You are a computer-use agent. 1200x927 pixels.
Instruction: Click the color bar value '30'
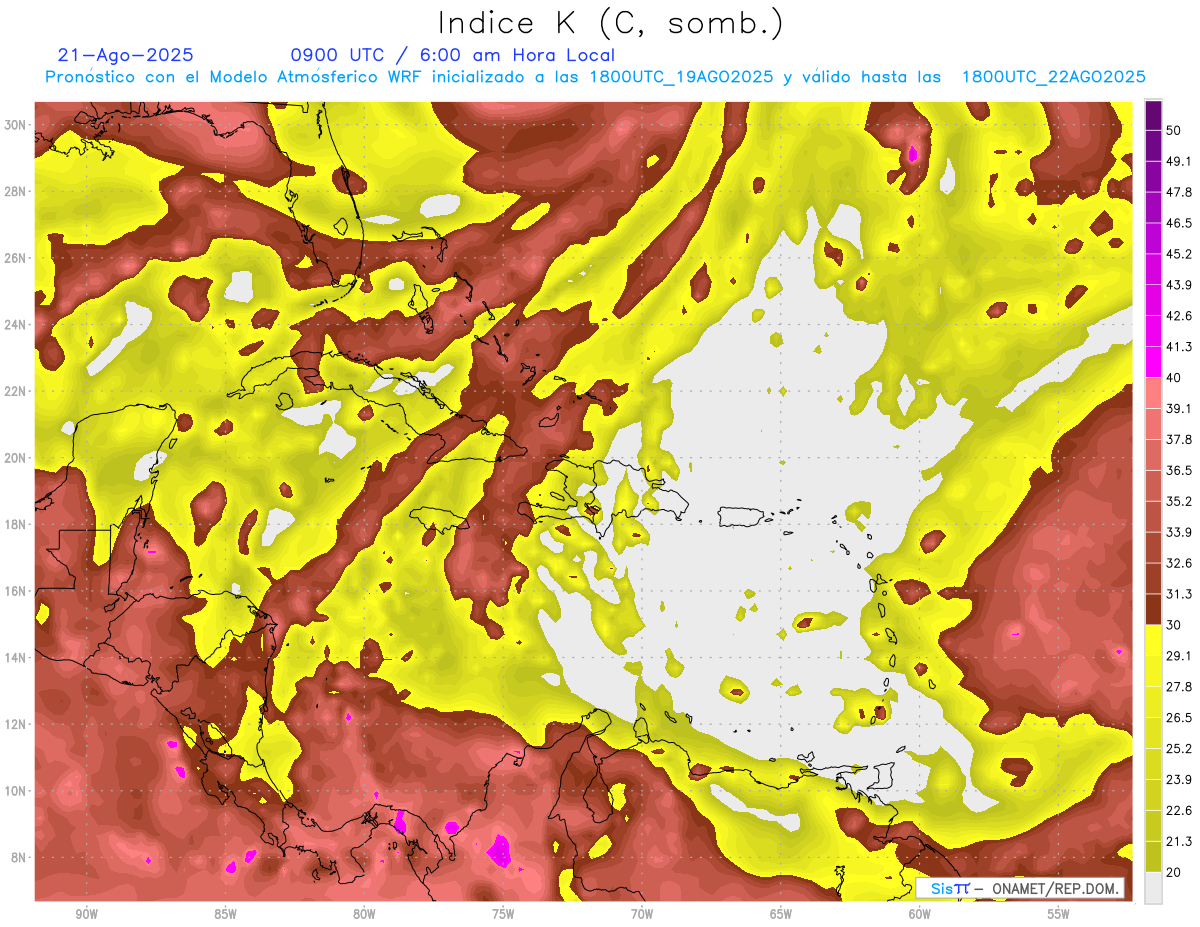(1174, 625)
